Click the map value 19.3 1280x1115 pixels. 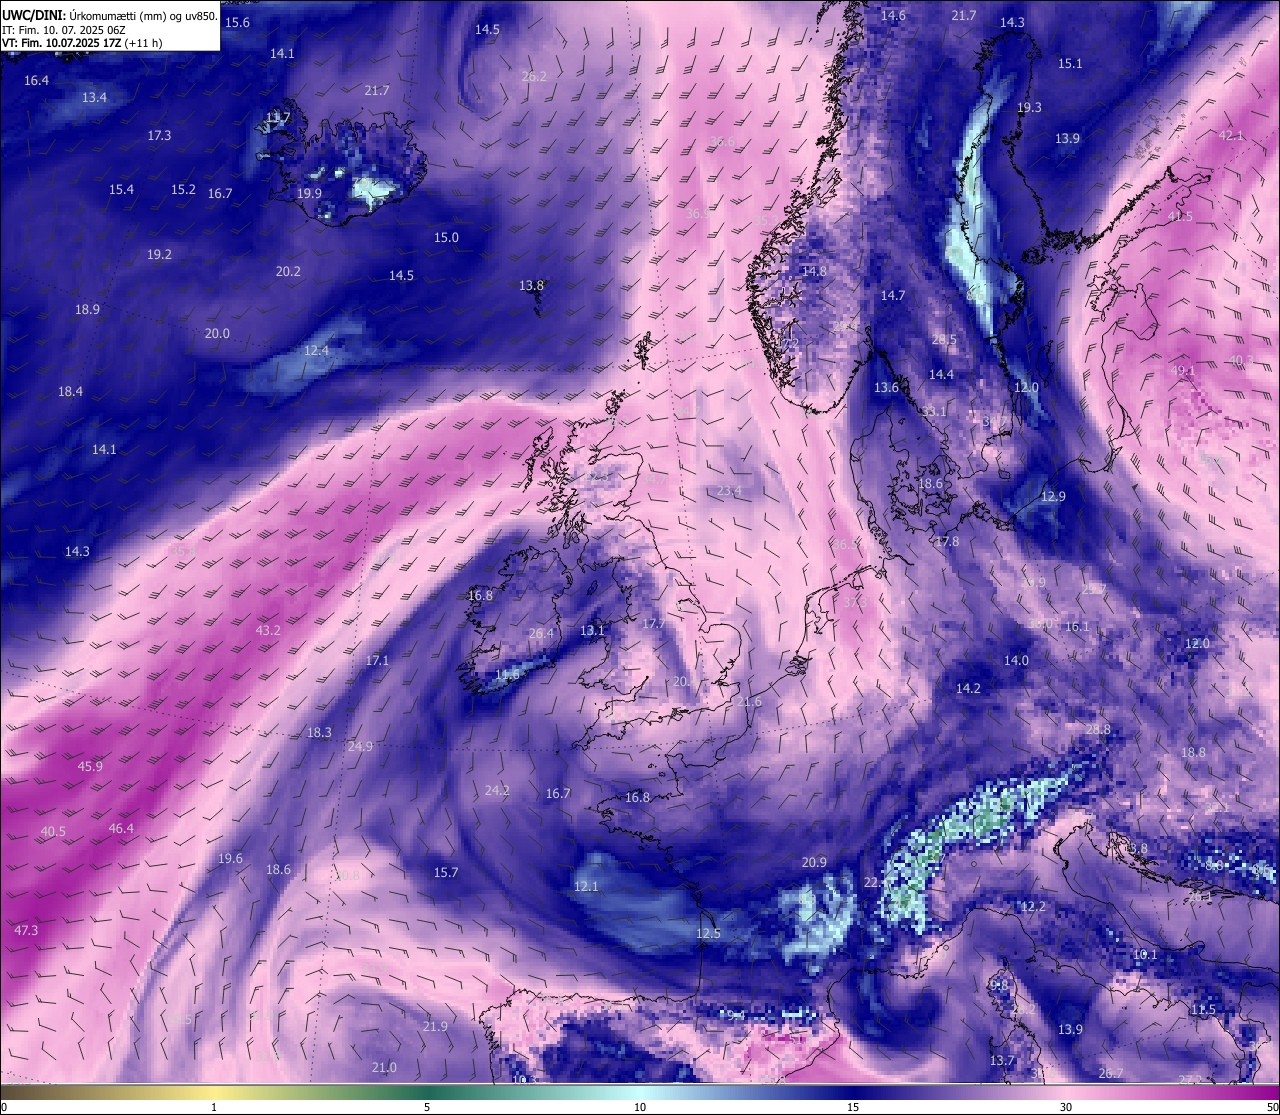click(x=1029, y=107)
